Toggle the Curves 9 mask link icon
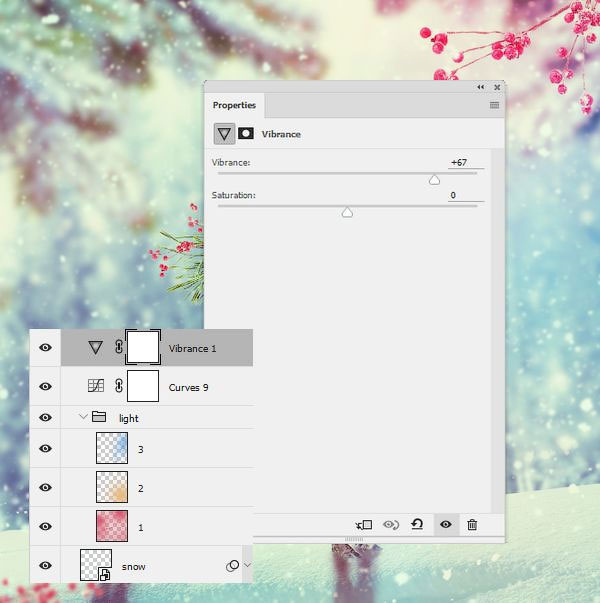This screenshot has height=603, width=600. (119, 386)
